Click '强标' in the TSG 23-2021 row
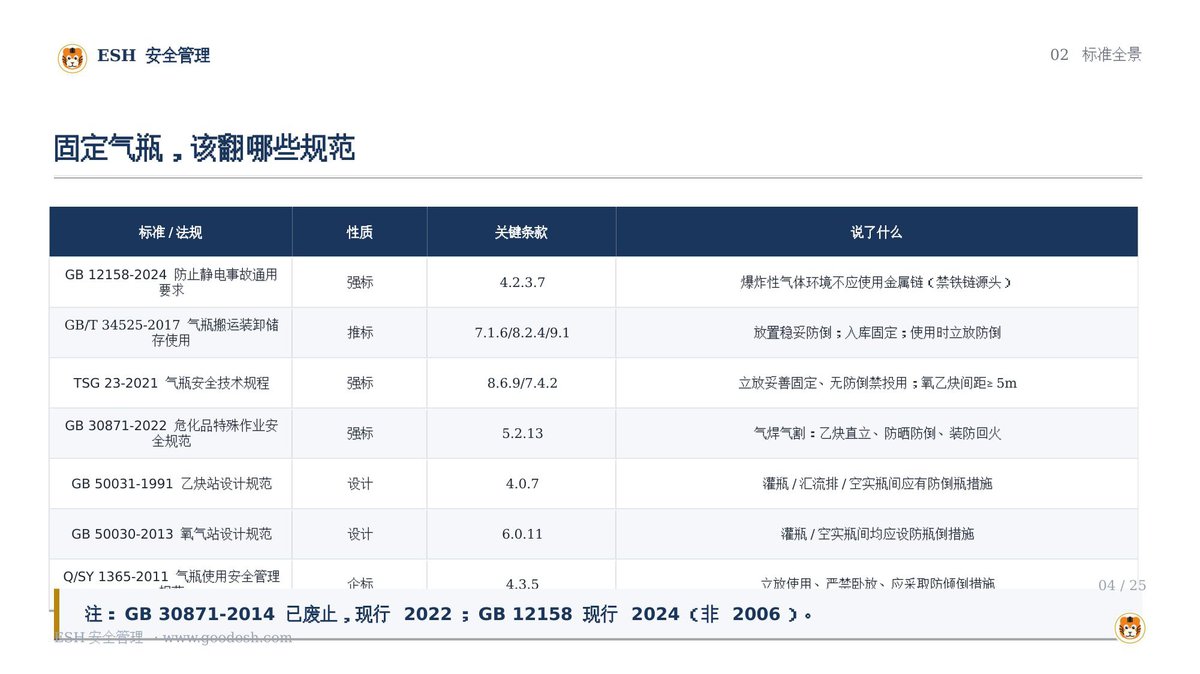This screenshot has width=1200, height=674. [x=360, y=383]
